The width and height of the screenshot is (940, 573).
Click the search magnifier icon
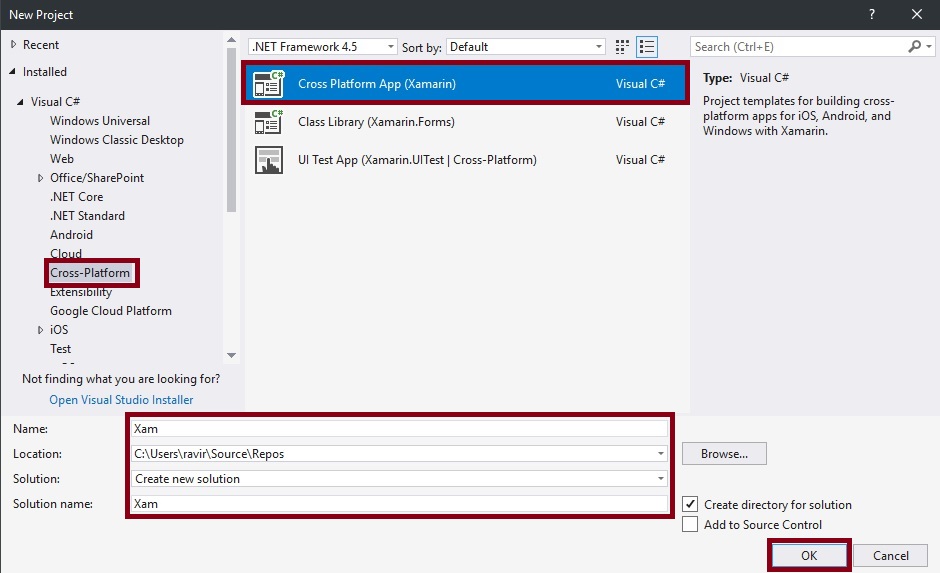click(x=914, y=47)
